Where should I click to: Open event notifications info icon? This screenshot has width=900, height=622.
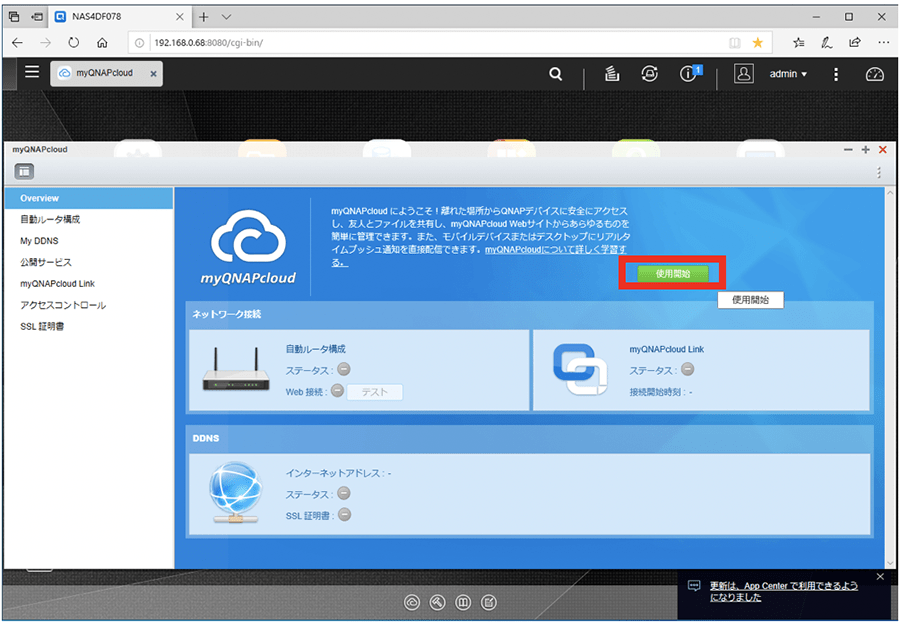689,73
